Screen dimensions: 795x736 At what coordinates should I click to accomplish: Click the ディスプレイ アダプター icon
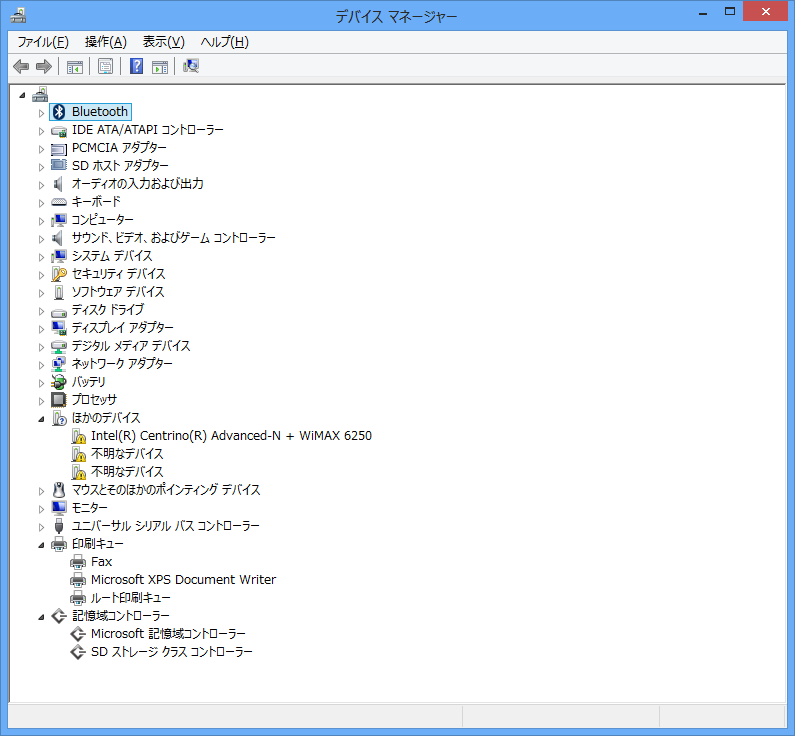[x=59, y=328]
